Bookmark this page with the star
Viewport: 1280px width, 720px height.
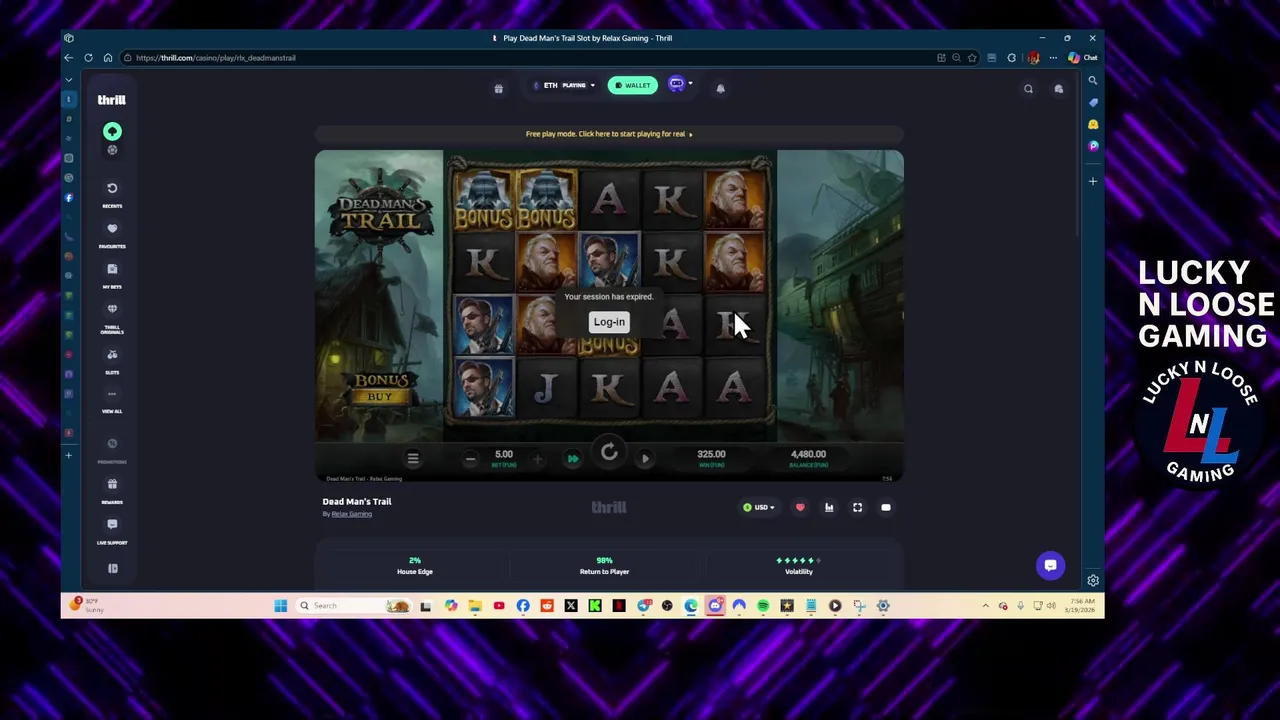972,58
